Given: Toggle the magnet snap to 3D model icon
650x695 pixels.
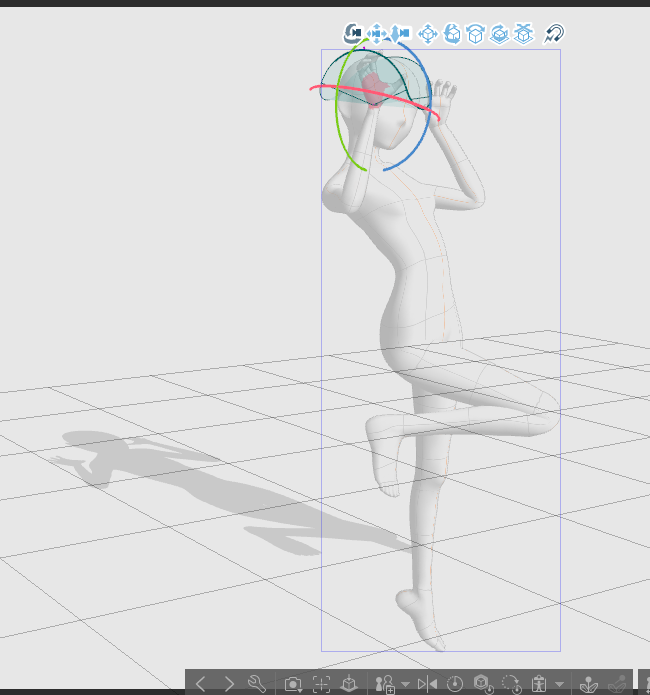Looking at the screenshot, I should [x=554, y=34].
